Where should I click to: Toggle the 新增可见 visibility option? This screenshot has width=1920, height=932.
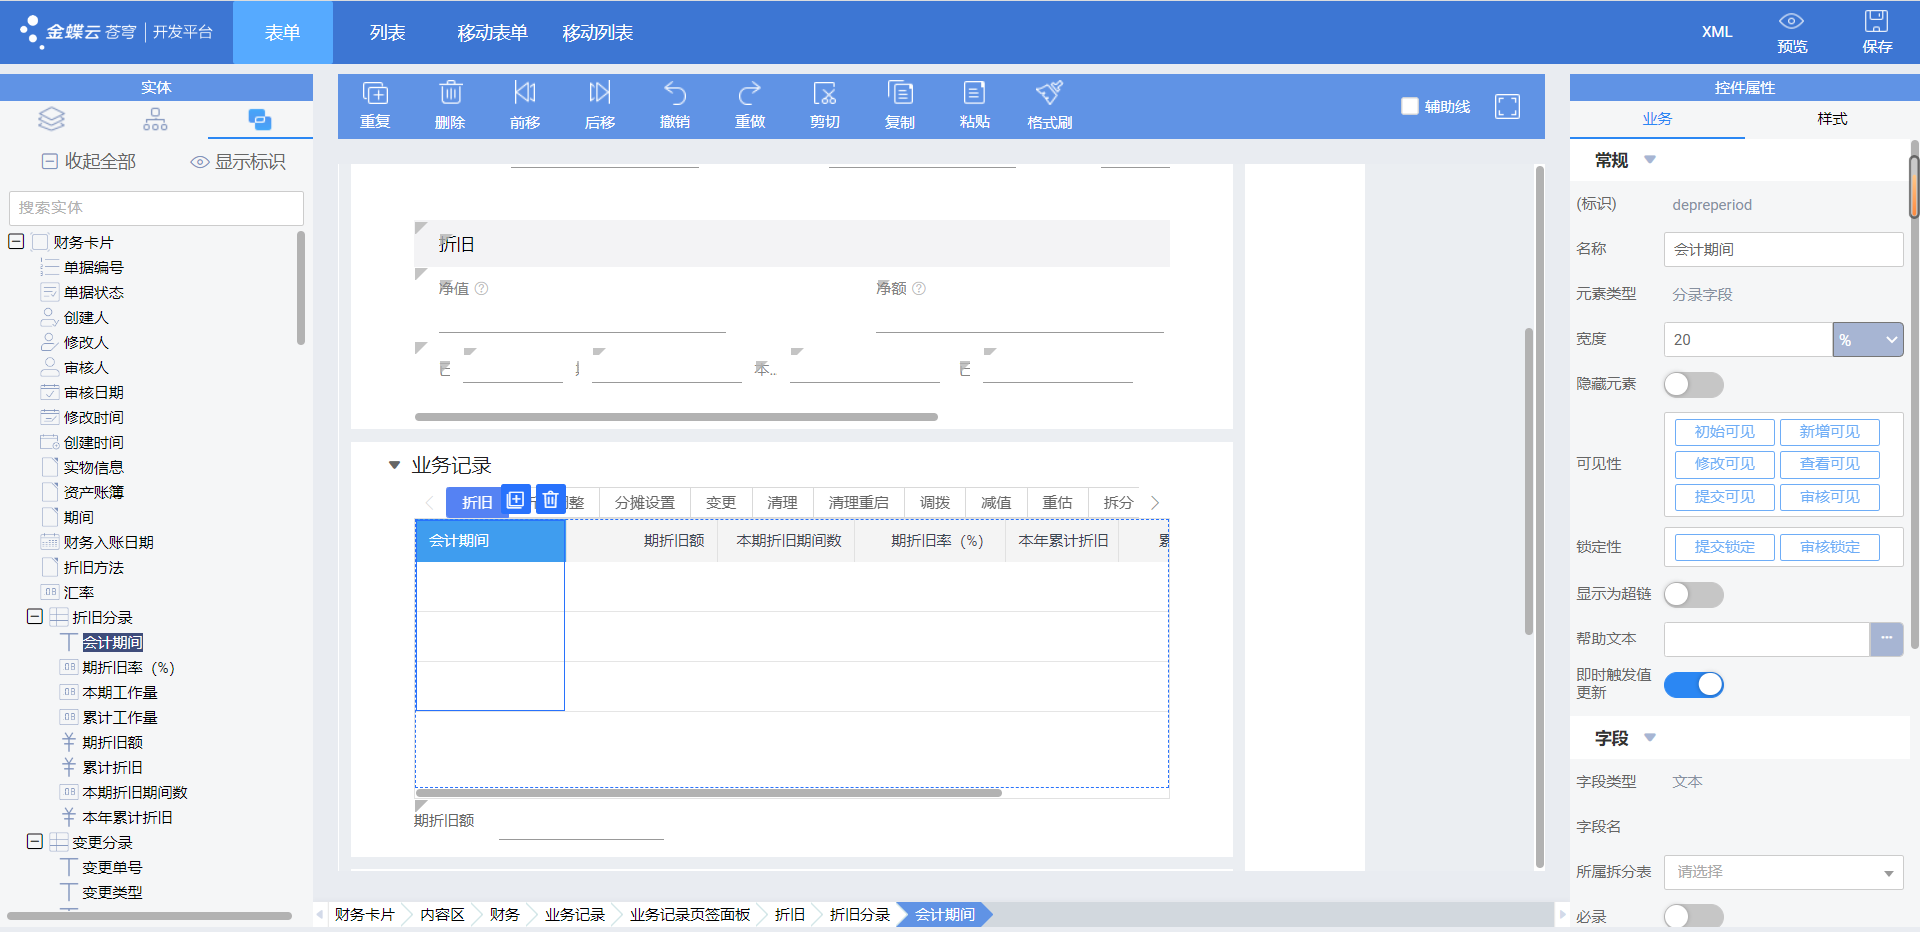(x=1829, y=432)
